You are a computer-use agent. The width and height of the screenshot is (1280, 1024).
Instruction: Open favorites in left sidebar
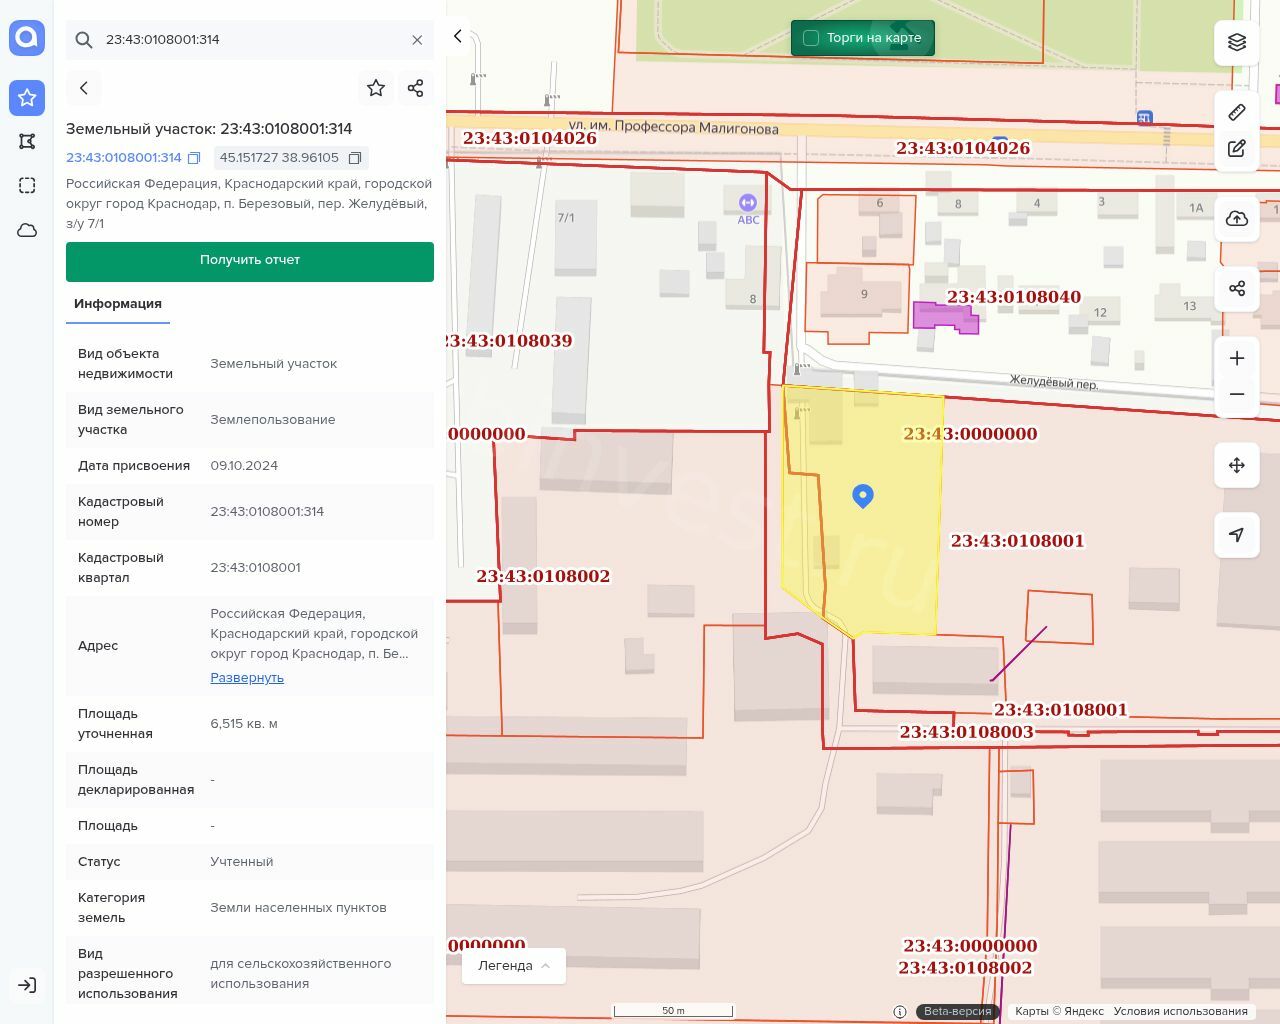click(27, 97)
